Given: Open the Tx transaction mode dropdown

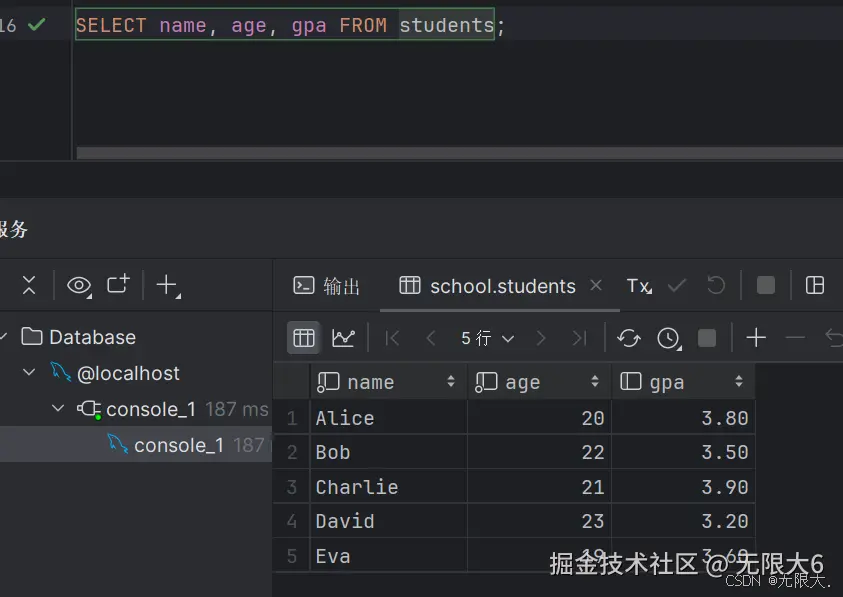Looking at the screenshot, I should tap(639, 286).
